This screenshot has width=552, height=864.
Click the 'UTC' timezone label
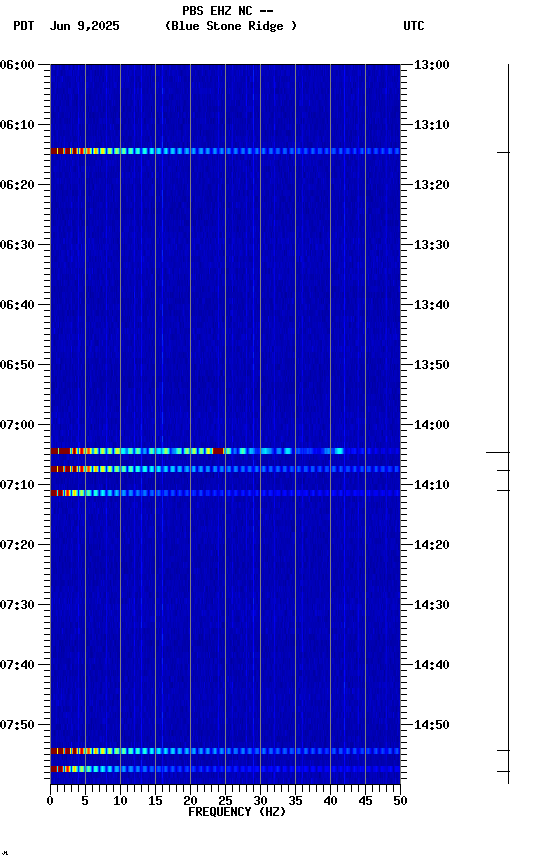[x=414, y=26]
